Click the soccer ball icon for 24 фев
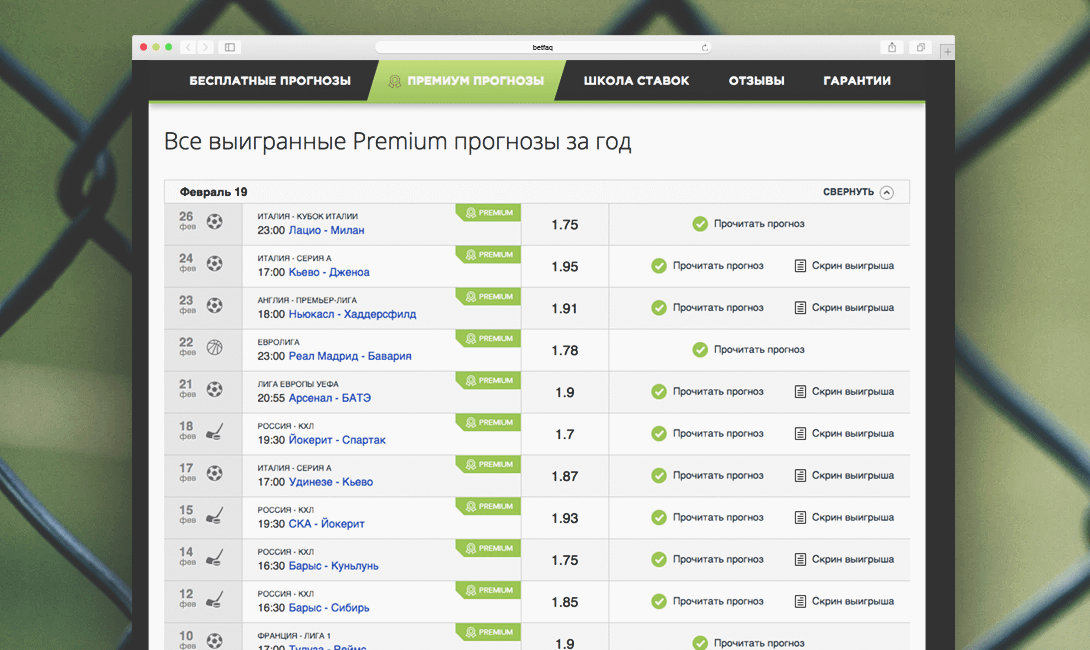Viewport: 1090px width, 650px height. (214, 263)
